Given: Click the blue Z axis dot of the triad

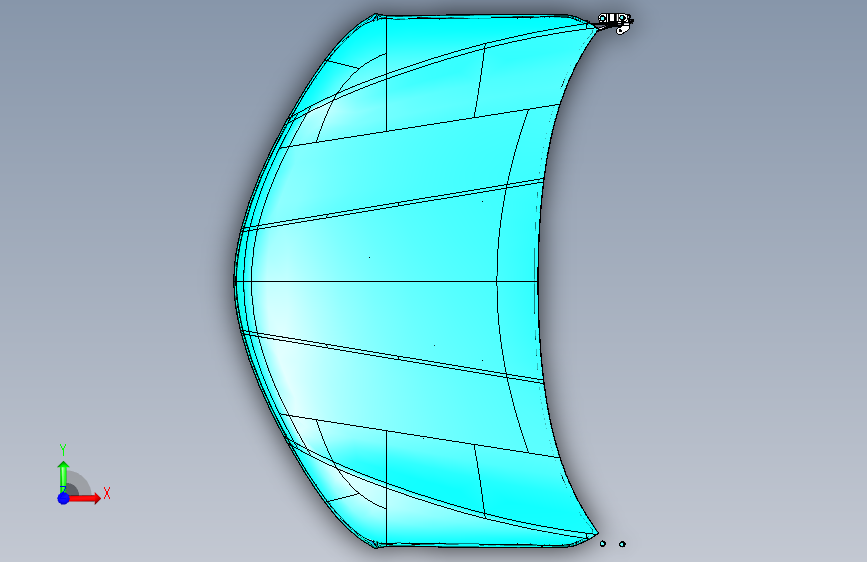Looking at the screenshot, I should click(64, 498).
